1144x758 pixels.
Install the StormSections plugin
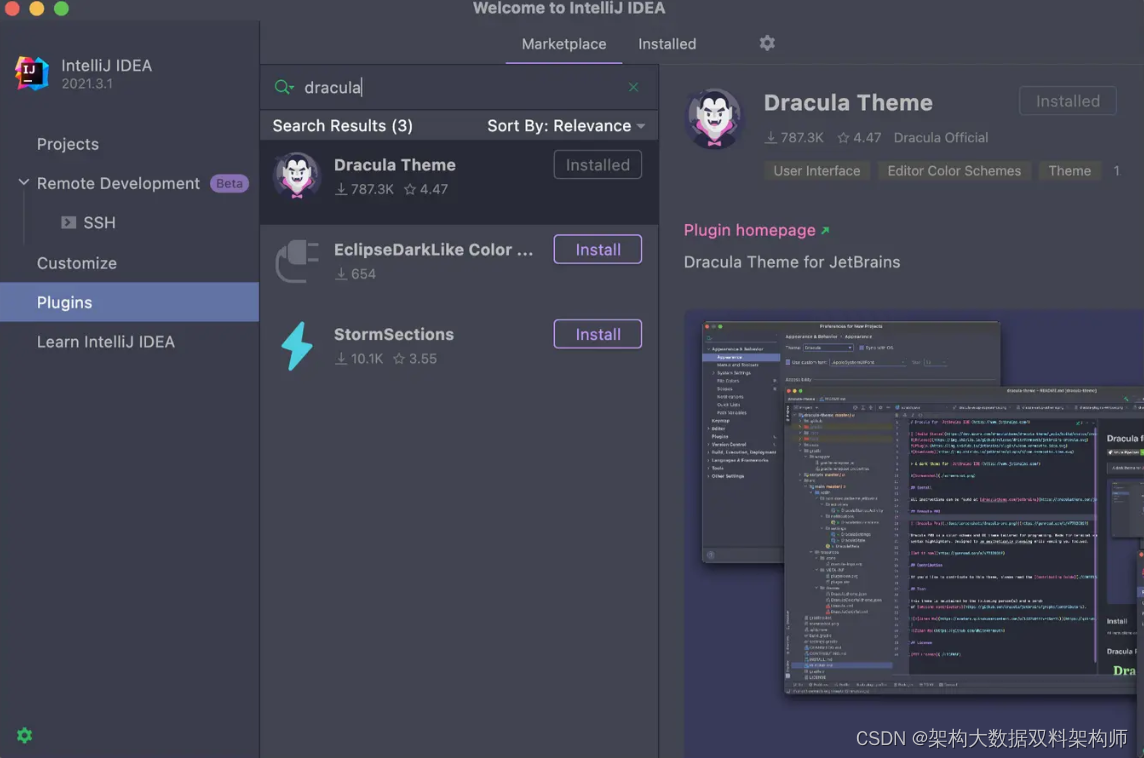click(x=598, y=334)
